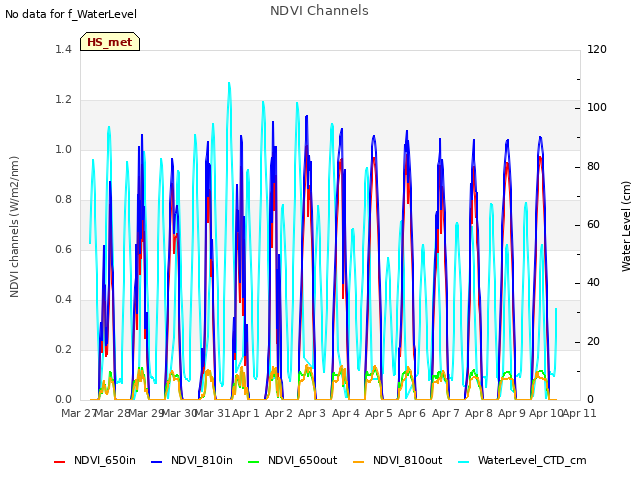The image size is (640, 480).
Task: Click the red NDVI_650in legend swatch
Action: (60, 462)
